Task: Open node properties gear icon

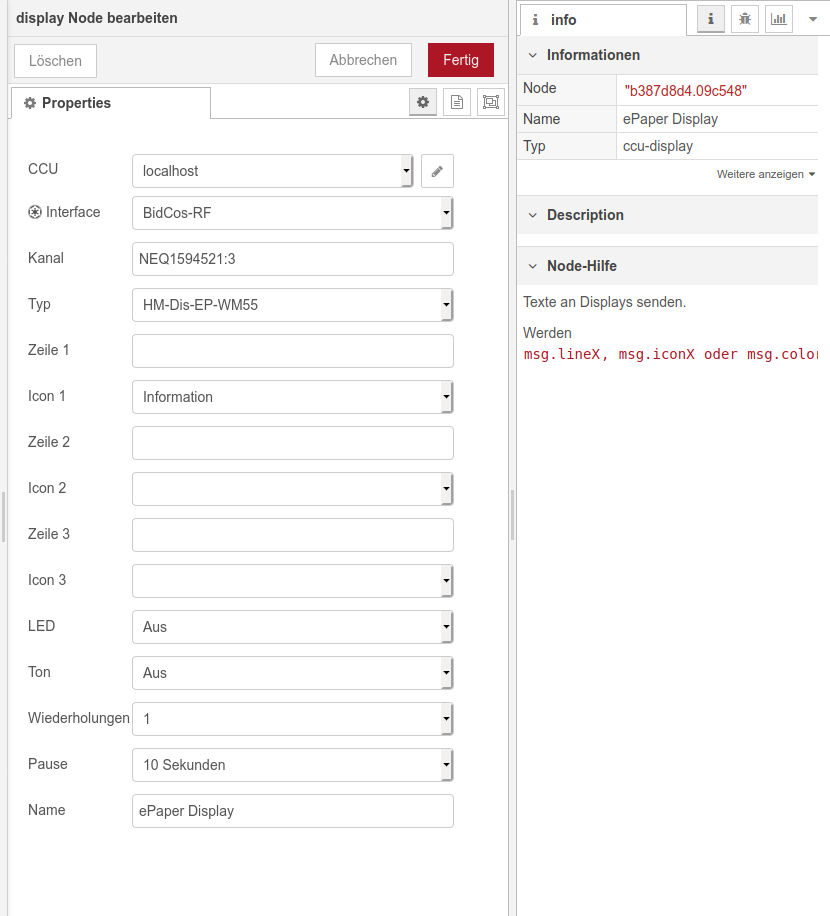Action: pyautogui.click(x=423, y=102)
